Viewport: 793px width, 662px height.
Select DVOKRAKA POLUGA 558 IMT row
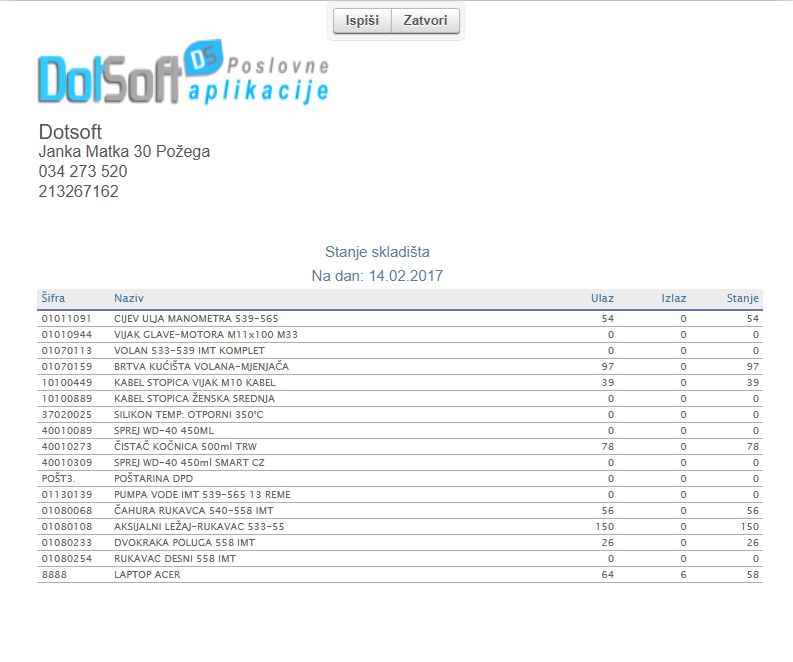[x=184, y=542]
